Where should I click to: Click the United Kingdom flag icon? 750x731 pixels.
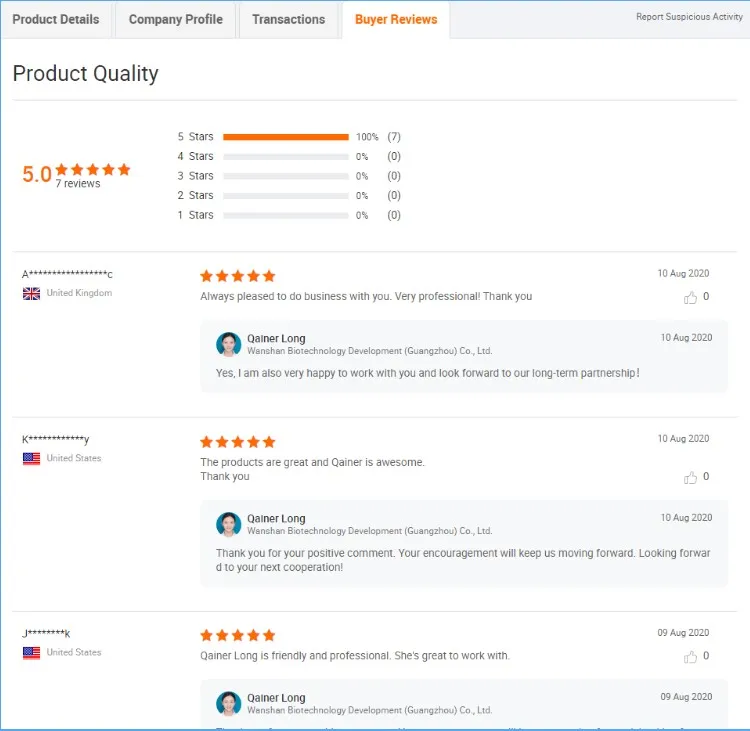31,293
